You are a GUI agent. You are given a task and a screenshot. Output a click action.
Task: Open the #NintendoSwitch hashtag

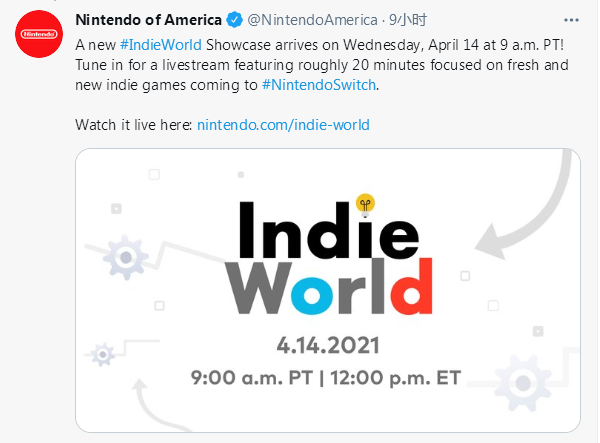(x=319, y=85)
